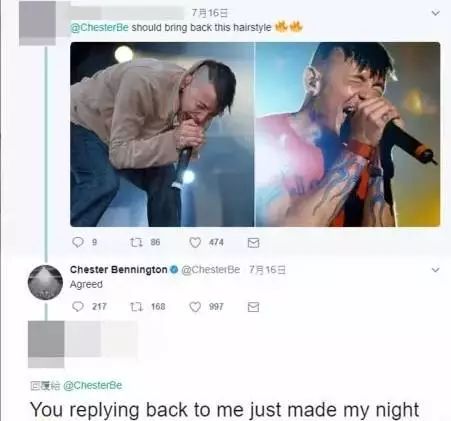Click the reply icon on the hairstyle tweet

78,242
